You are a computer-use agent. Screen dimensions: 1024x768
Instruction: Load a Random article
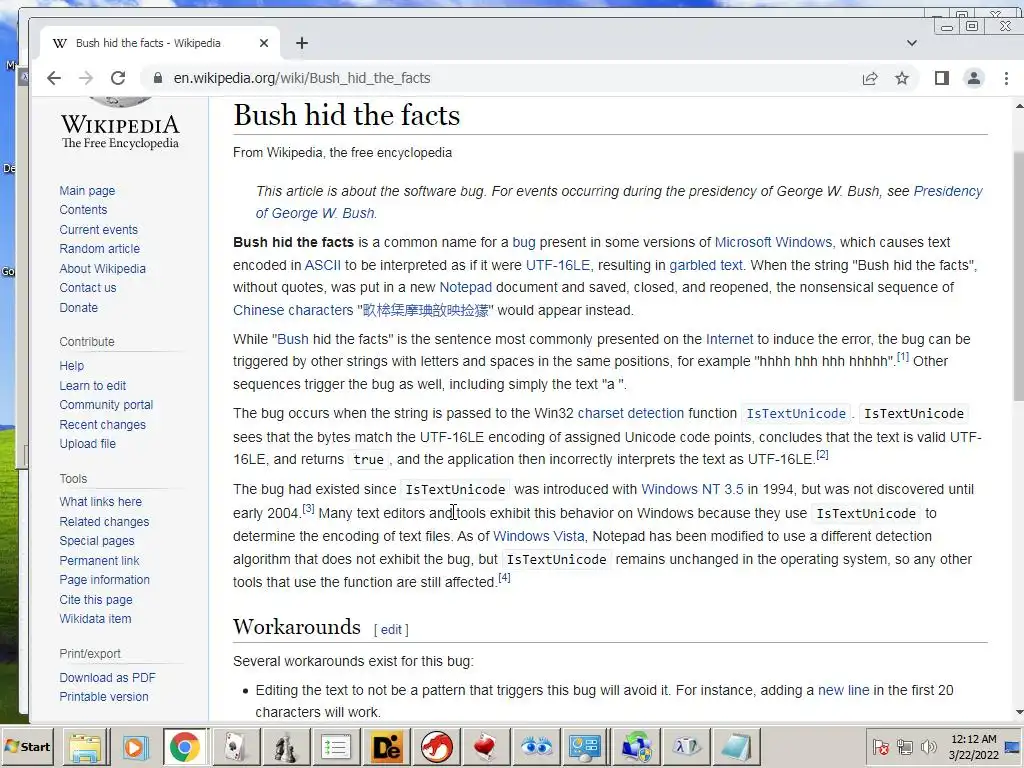(x=99, y=249)
